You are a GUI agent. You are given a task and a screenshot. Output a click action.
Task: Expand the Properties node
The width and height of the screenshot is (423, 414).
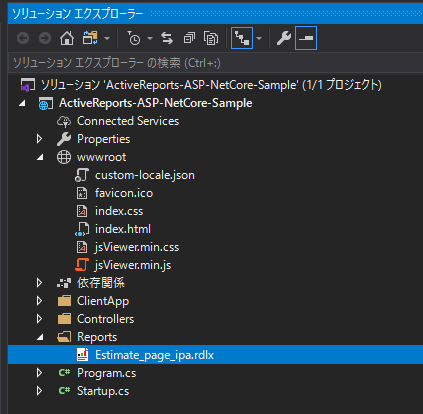click(39, 139)
